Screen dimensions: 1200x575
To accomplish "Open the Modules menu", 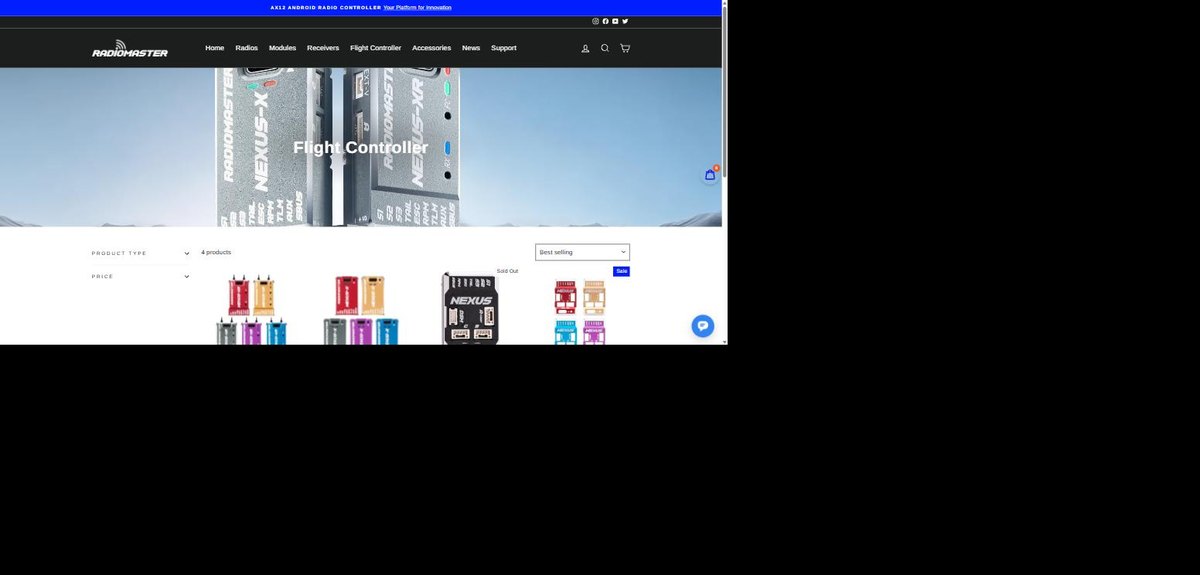I will (282, 48).
